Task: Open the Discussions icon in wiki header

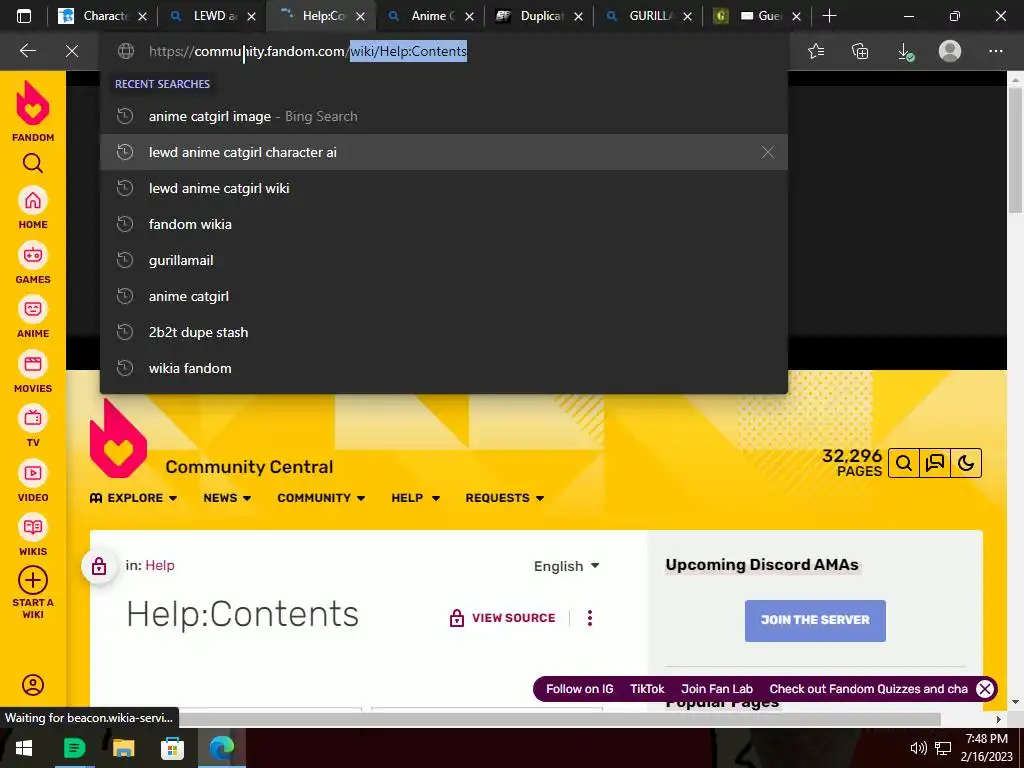Action: tap(935, 463)
